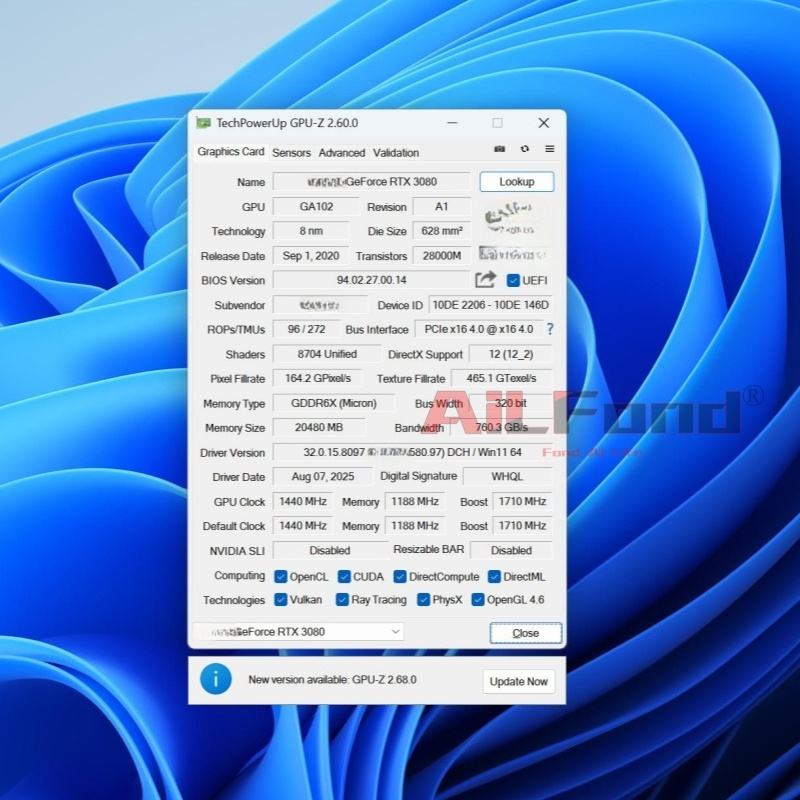
Task: Toggle the PhysX checkbox
Action: click(423, 599)
